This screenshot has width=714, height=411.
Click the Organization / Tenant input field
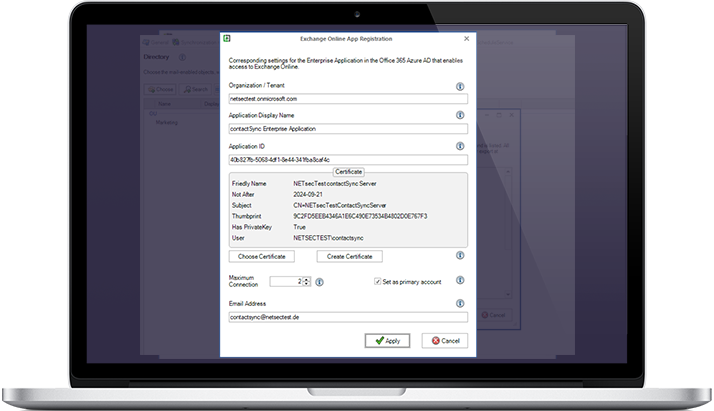pyautogui.click(x=348, y=99)
